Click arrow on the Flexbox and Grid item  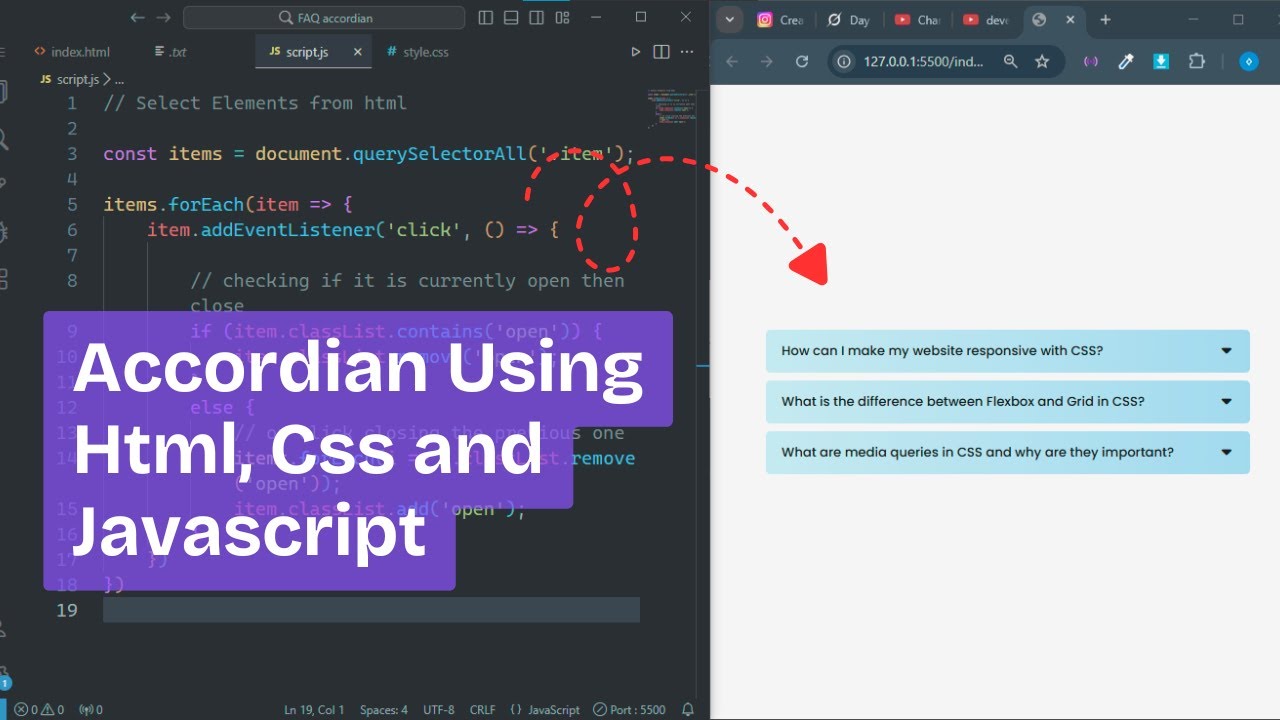point(1227,401)
